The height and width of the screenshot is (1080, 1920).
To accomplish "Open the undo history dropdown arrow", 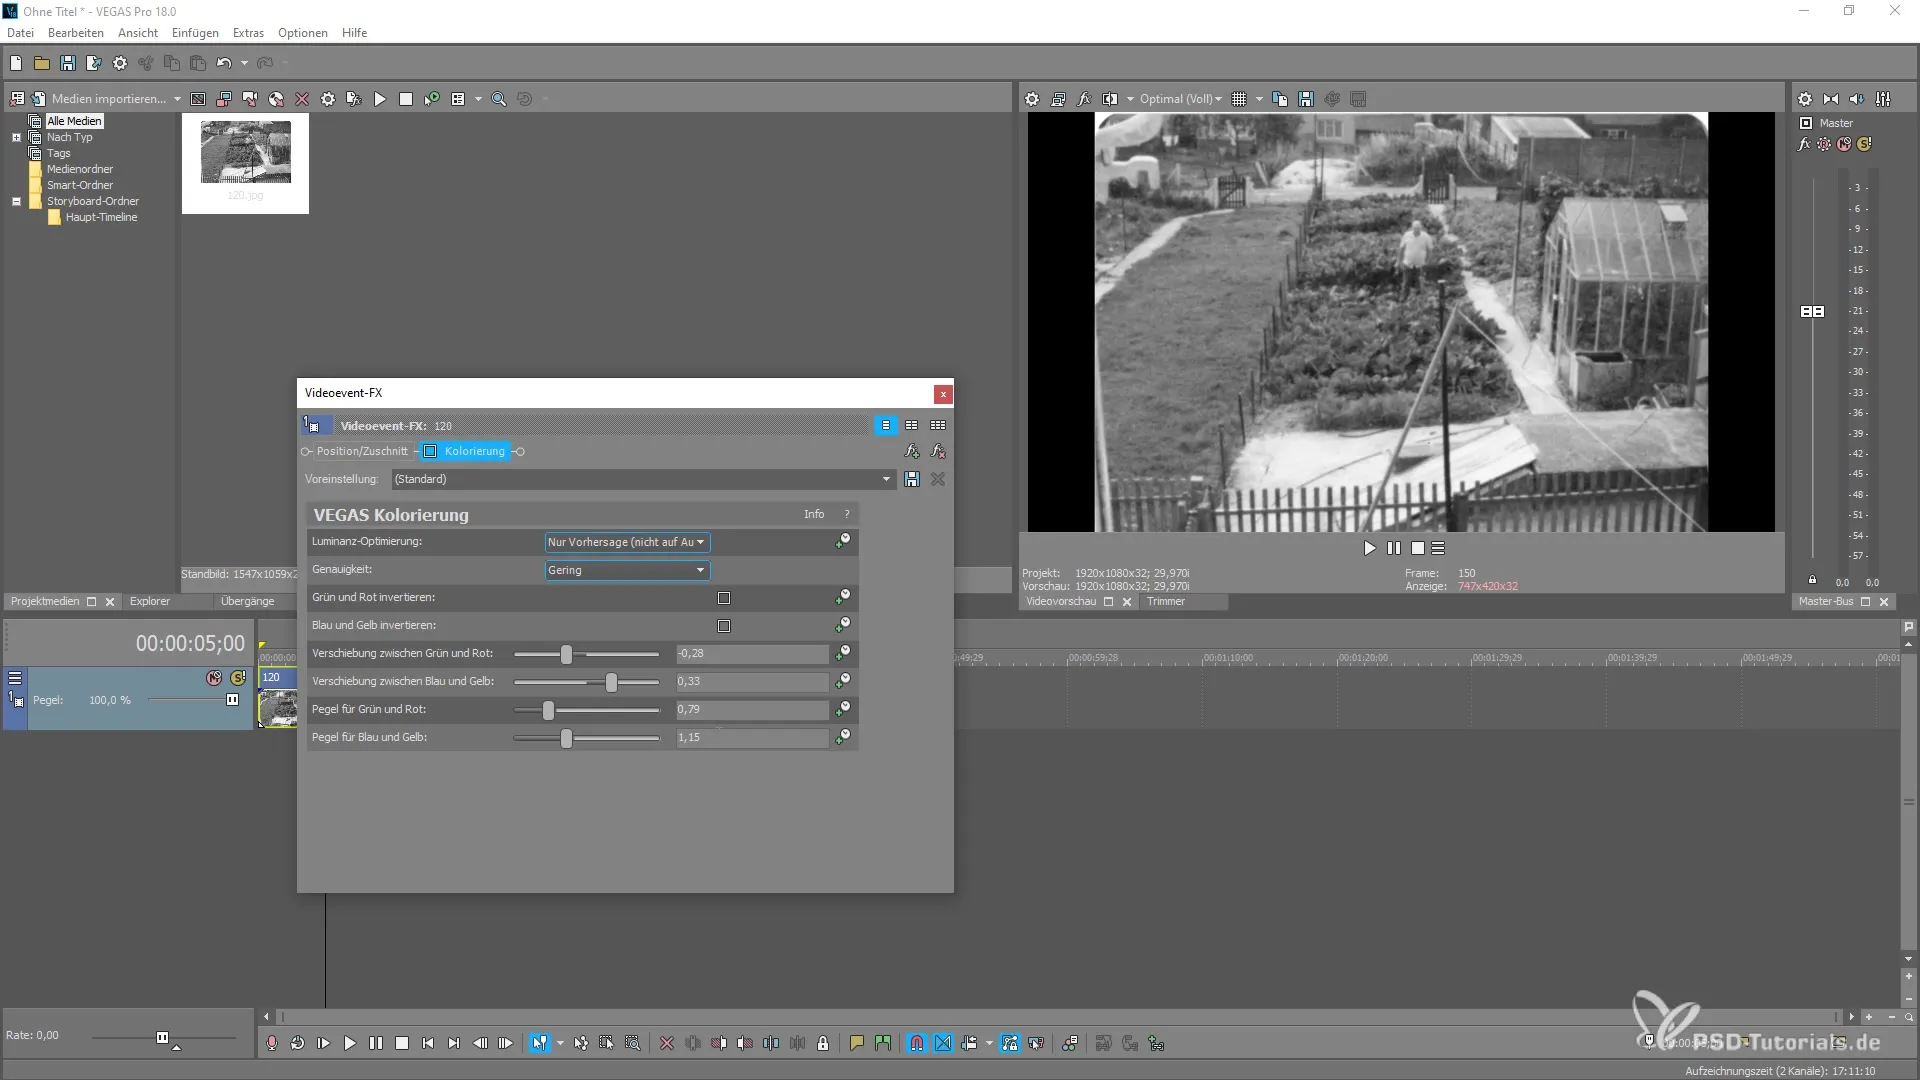I will point(244,63).
